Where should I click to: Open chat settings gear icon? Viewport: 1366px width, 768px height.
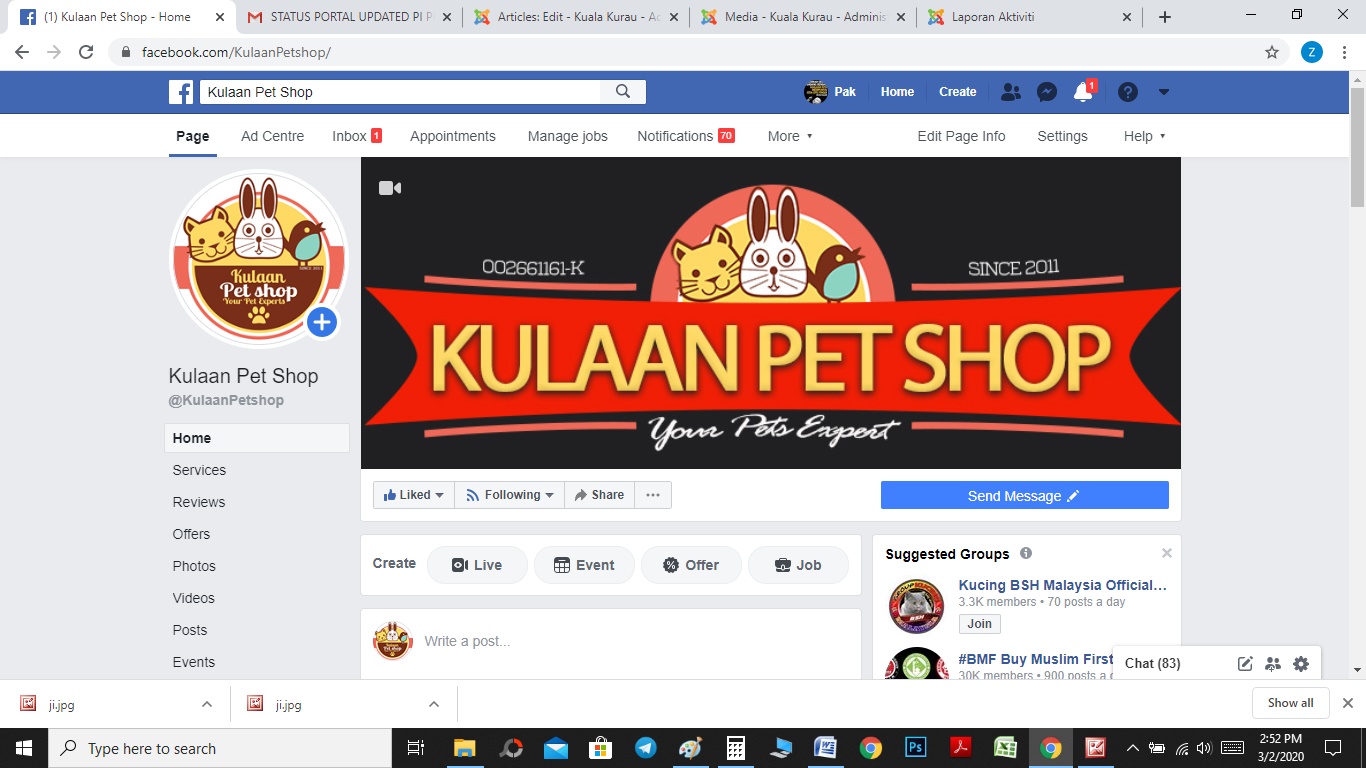[1300, 663]
